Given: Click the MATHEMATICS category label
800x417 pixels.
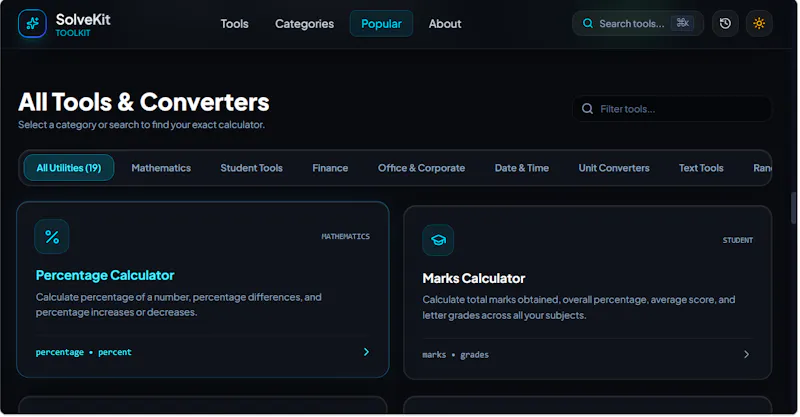Looking at the screenshot, I should (x=345, y=236).
